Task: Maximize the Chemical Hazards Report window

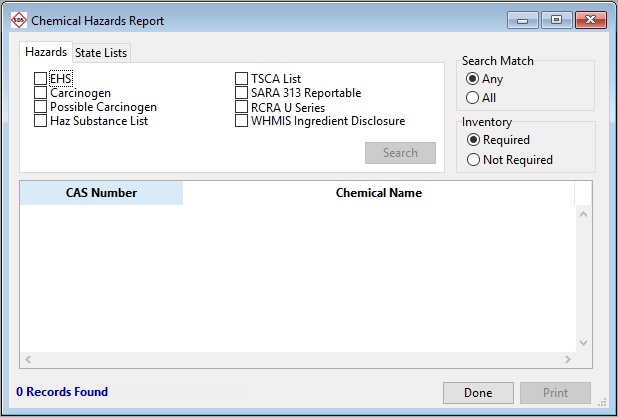Action: click(556, 20)
